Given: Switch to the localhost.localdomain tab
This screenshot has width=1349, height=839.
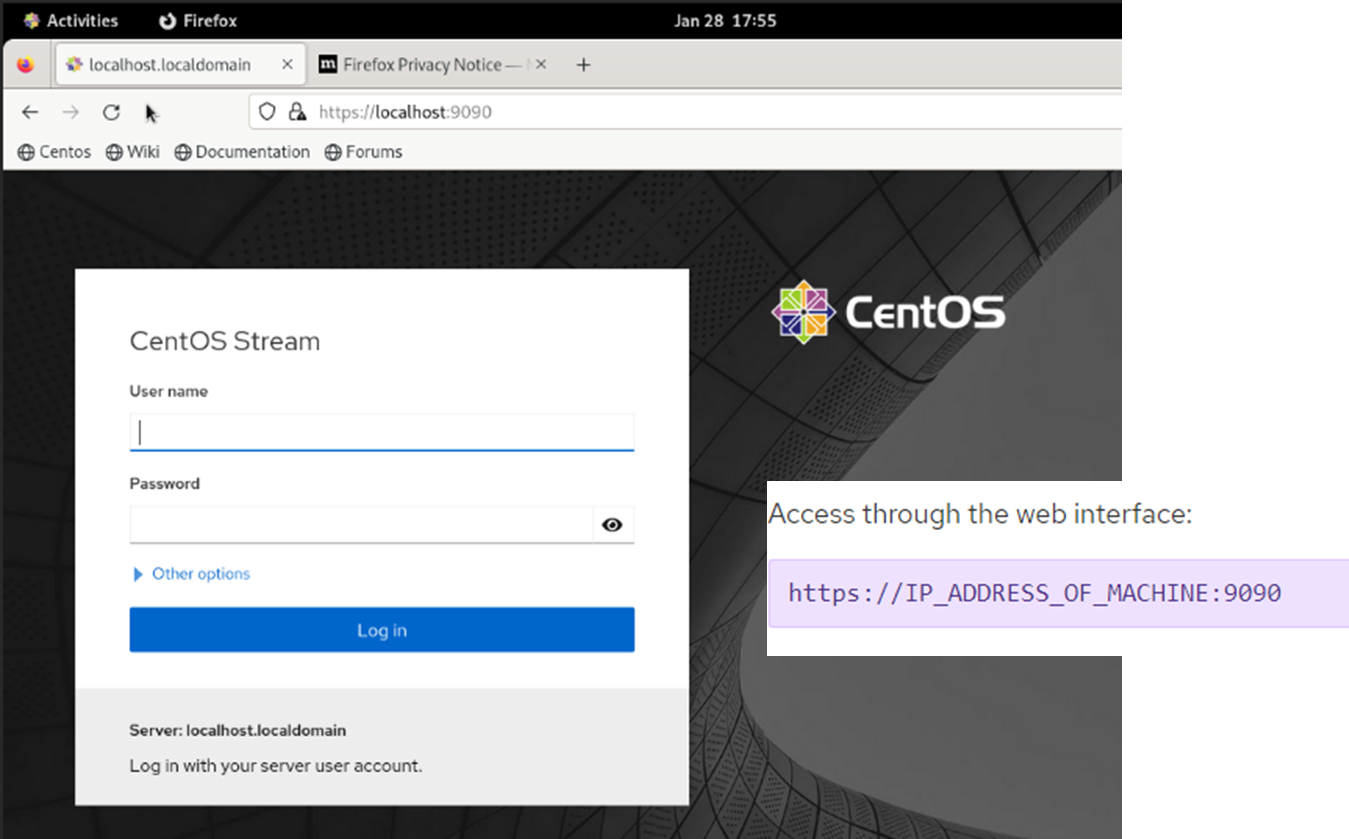Looking at the screenshot, I should pos(170,65).
